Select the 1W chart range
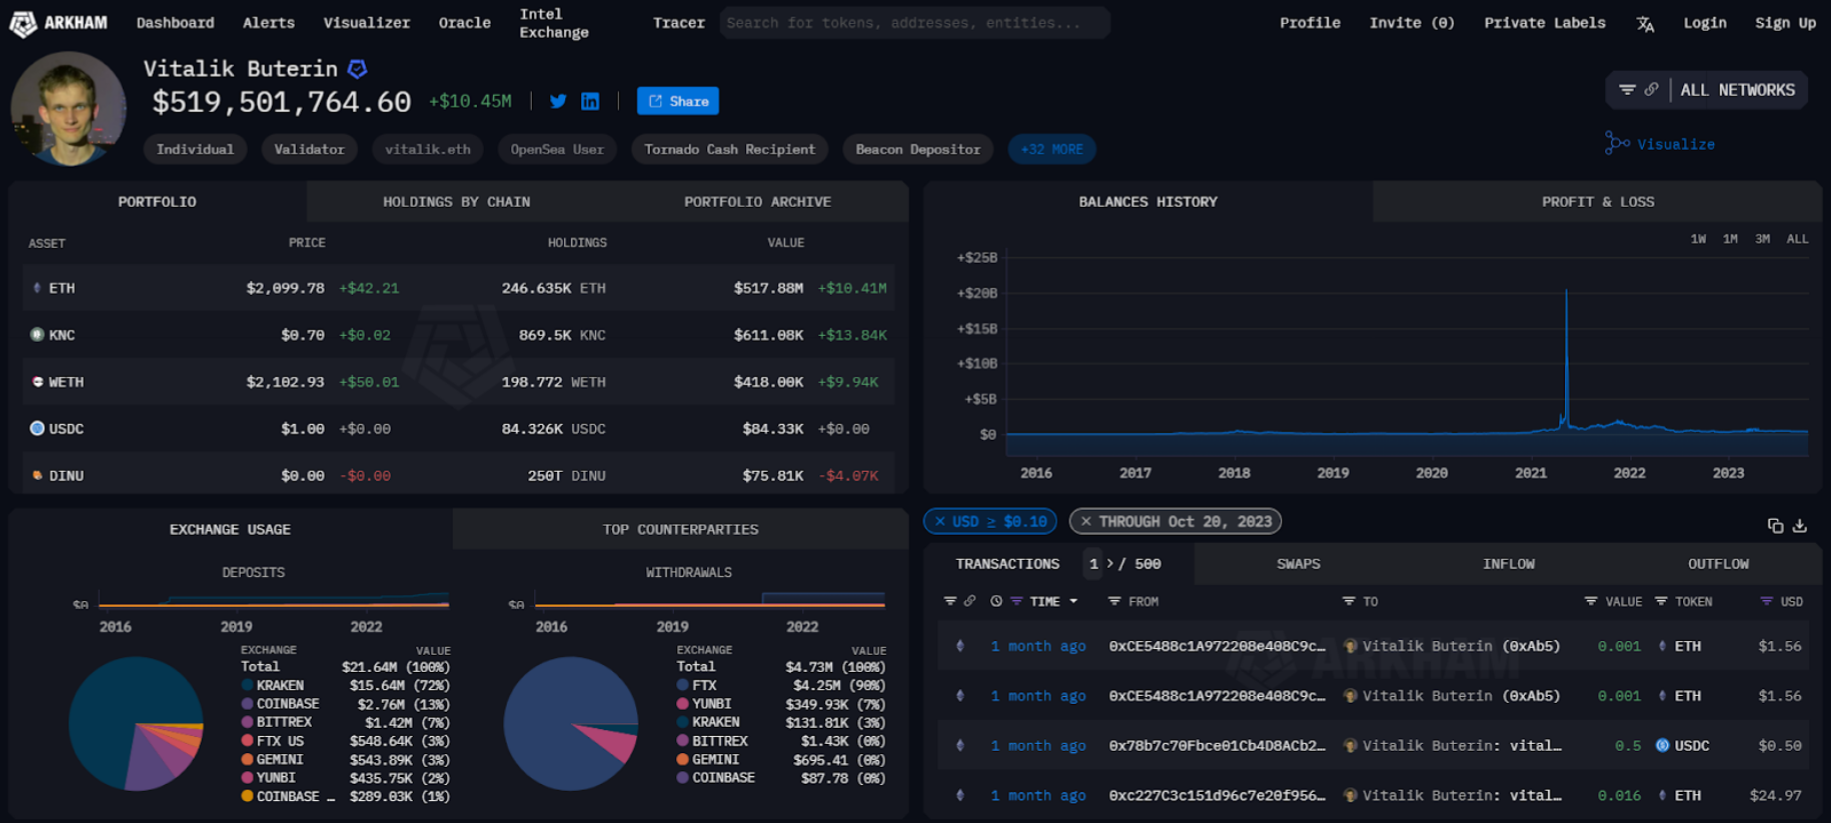Screen dimensions: 1831x823 click(x=1698, y=239)
